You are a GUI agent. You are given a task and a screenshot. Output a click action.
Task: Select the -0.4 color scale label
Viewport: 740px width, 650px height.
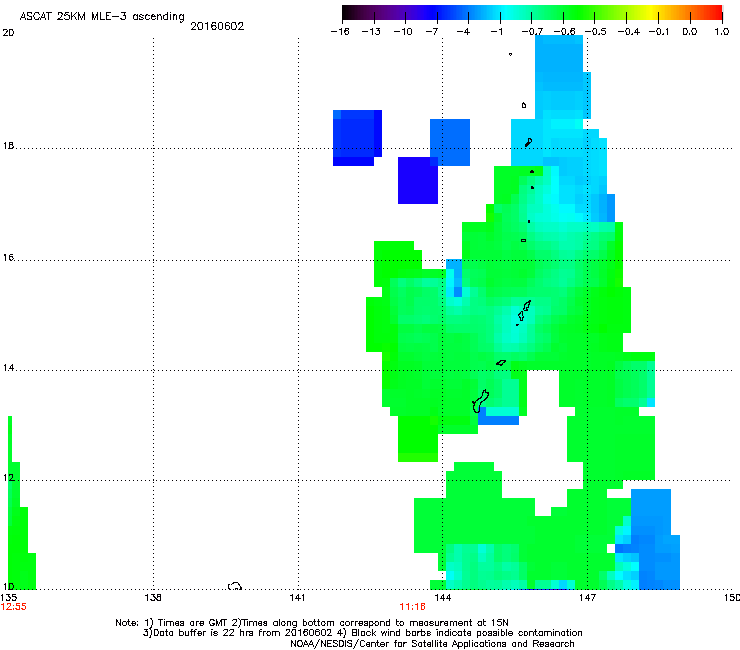[x=629, y=32]
